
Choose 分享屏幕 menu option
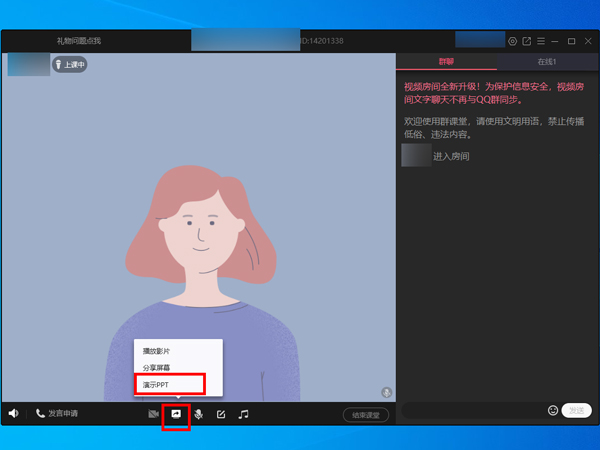click(x=157, y=368)
